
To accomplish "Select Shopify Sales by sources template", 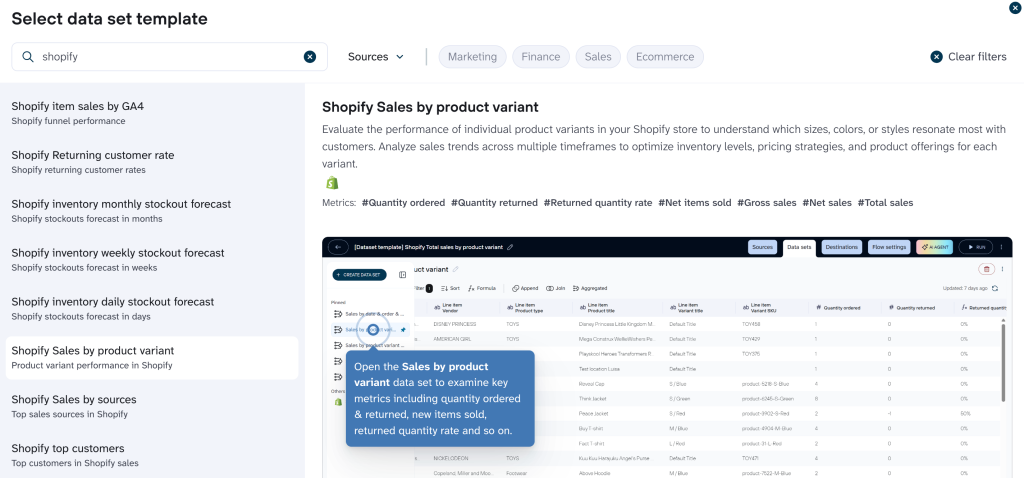I will click(x=152, y=406).
